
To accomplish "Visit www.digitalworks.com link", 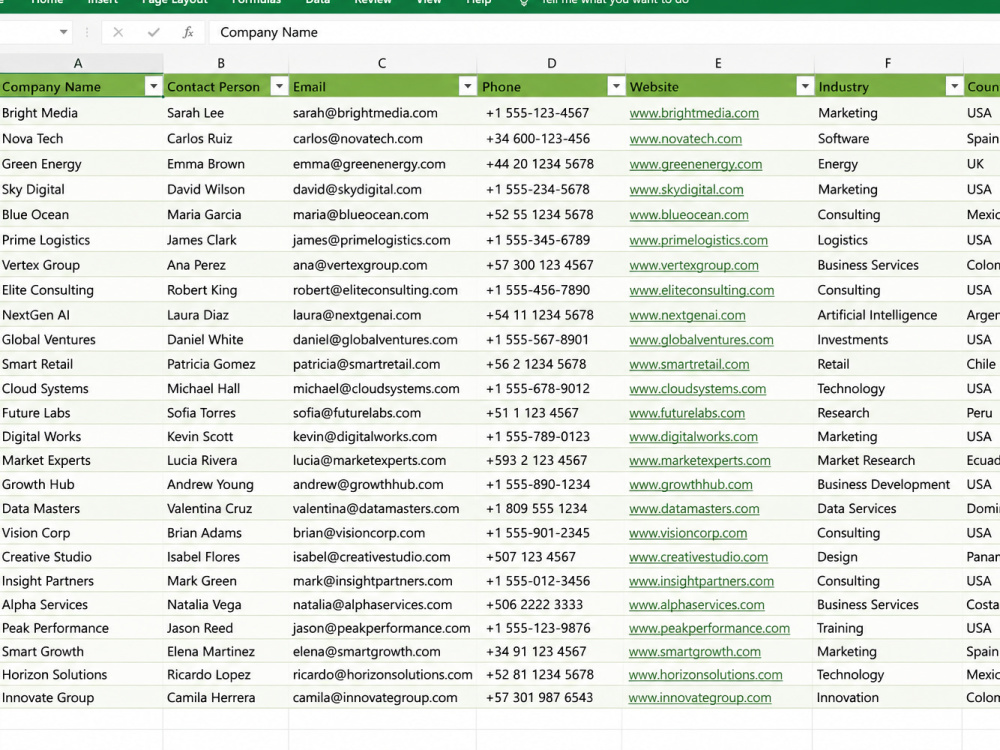I will pyautogui.click(x=693, y=437).
